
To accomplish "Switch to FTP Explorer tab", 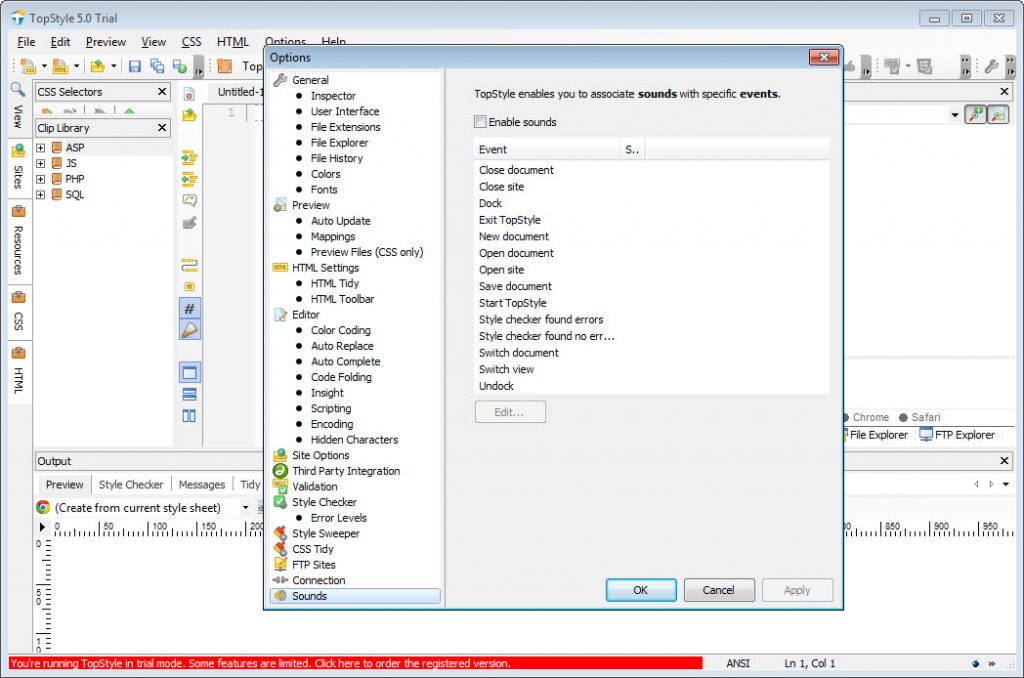I will point(957,435).
